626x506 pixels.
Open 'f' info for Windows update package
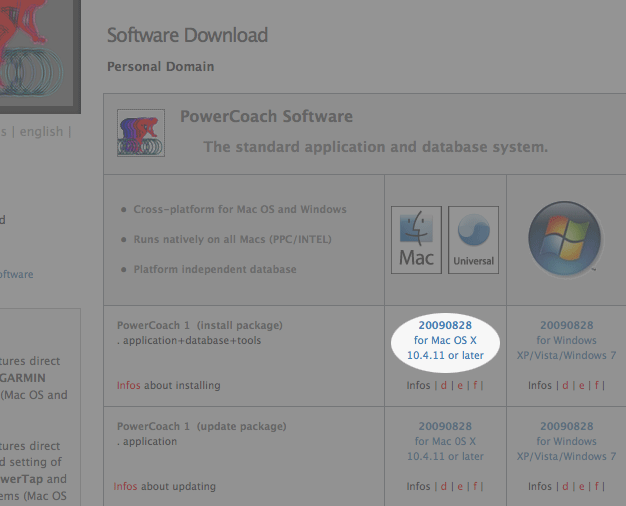tap(596, 486)
